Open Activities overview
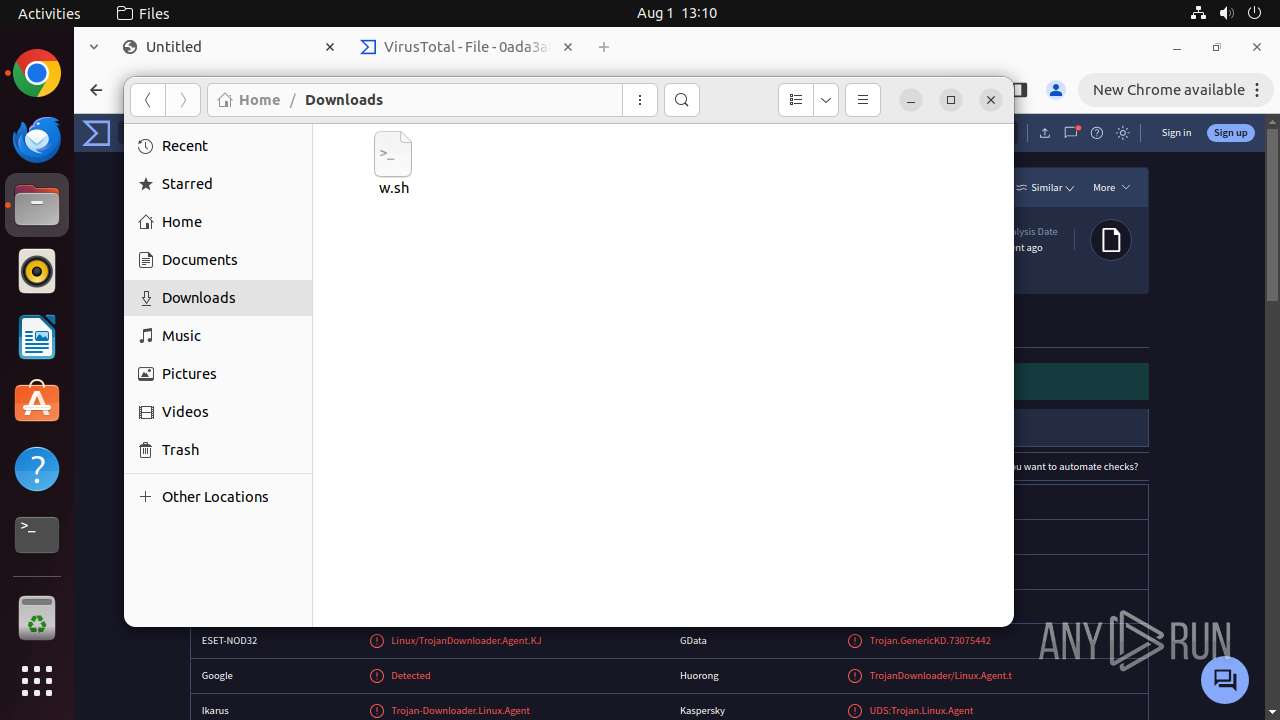The height and width of the screenshot is (720, 1280). click(x=49, y=13)
